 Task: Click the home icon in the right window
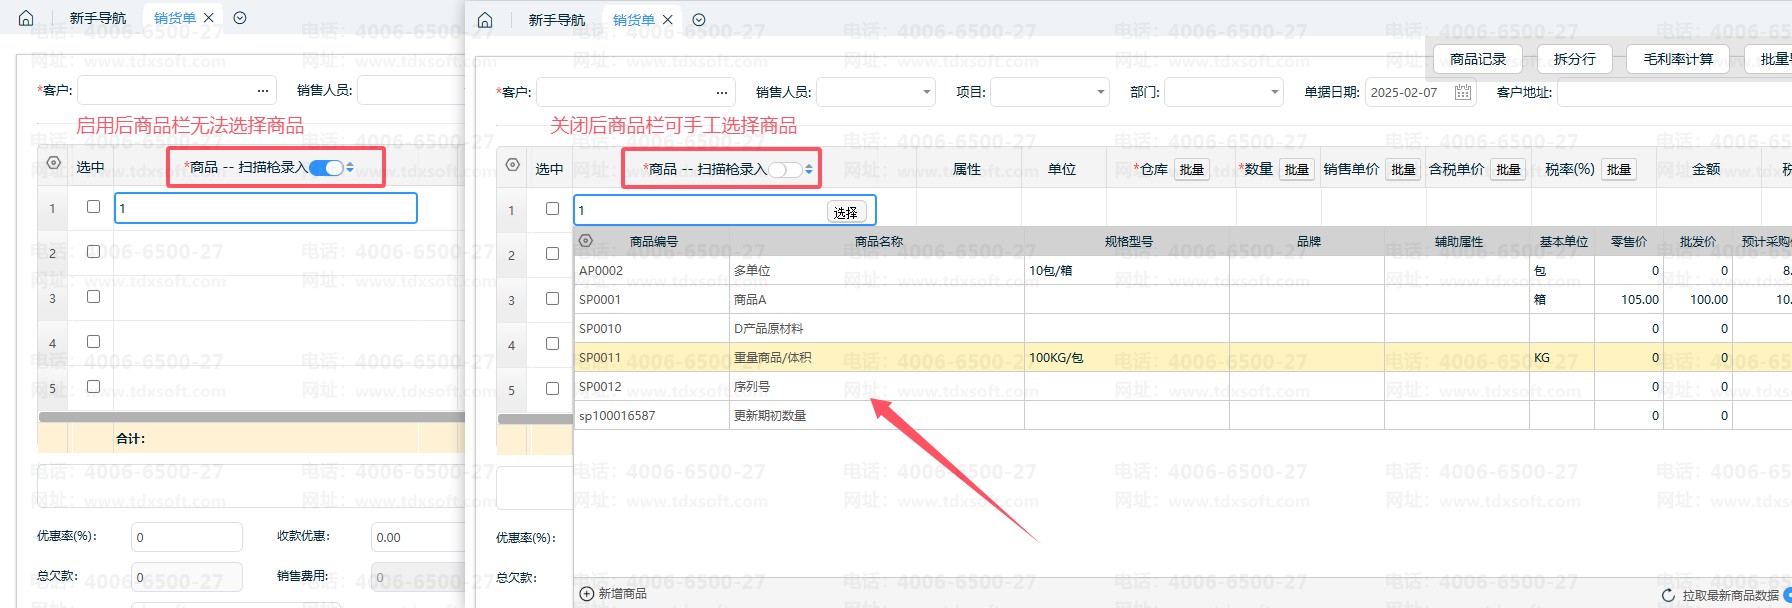485,20
